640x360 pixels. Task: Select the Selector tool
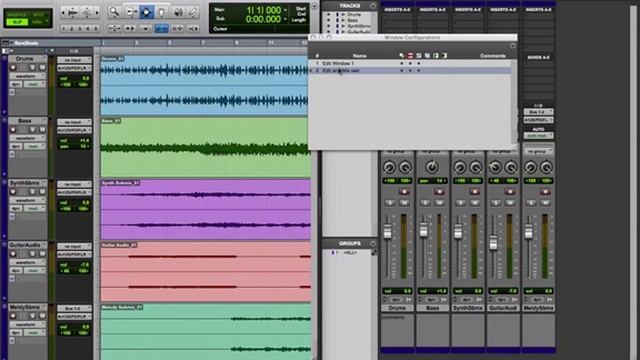pos(147,12)
